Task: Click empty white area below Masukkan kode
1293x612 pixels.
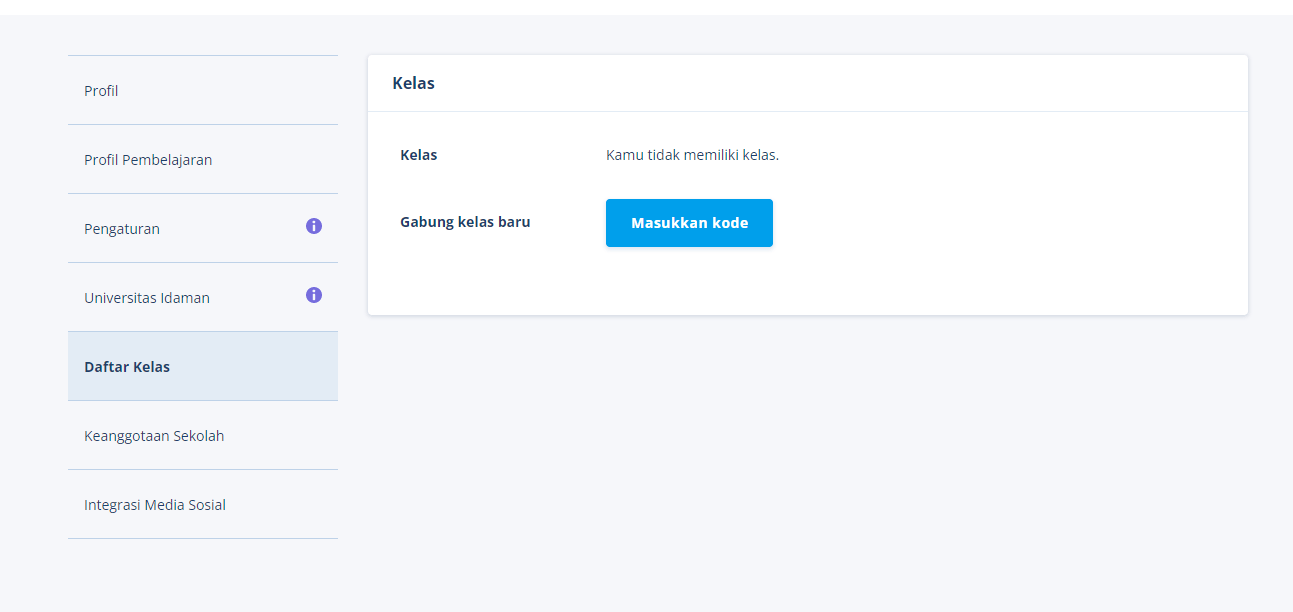Action: tap(689, 282)
